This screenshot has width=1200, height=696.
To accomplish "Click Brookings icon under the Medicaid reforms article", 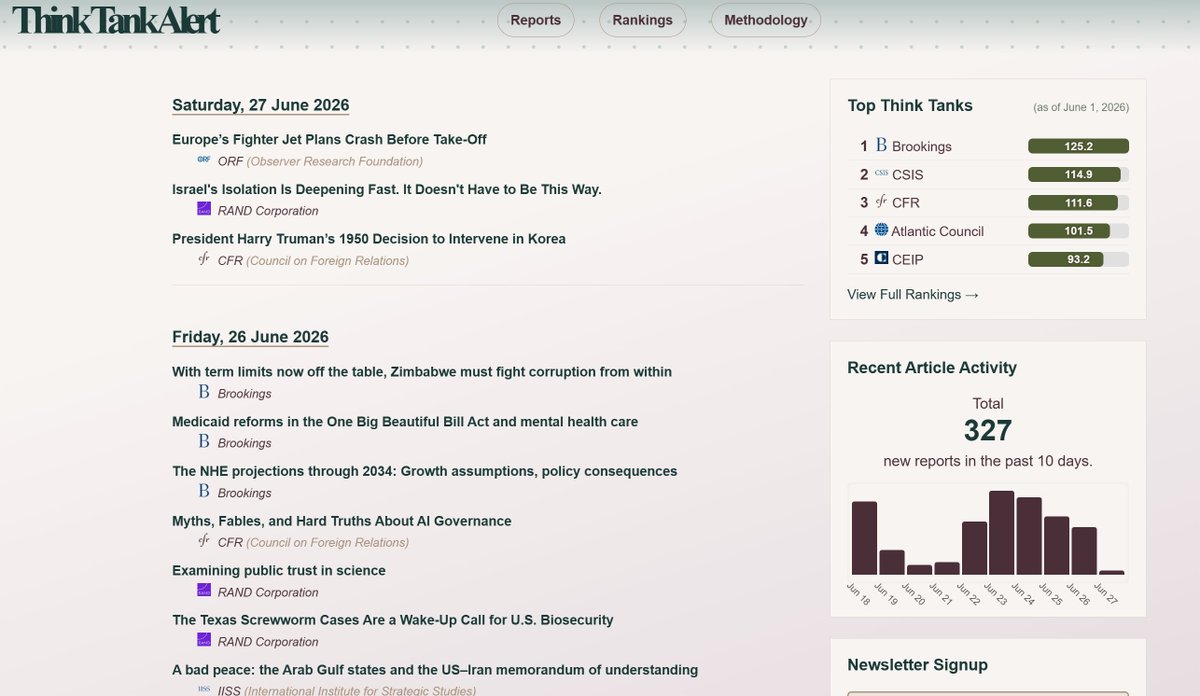I will [204, 442].
